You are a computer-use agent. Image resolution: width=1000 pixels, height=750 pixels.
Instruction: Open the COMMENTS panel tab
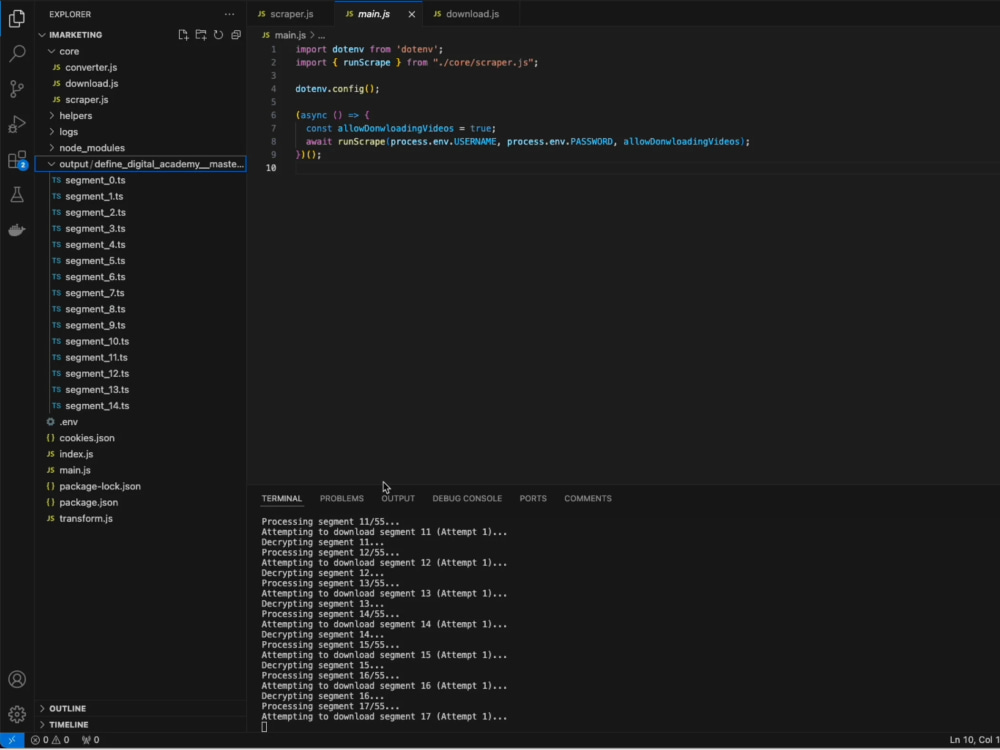click(x=588, y=499)
